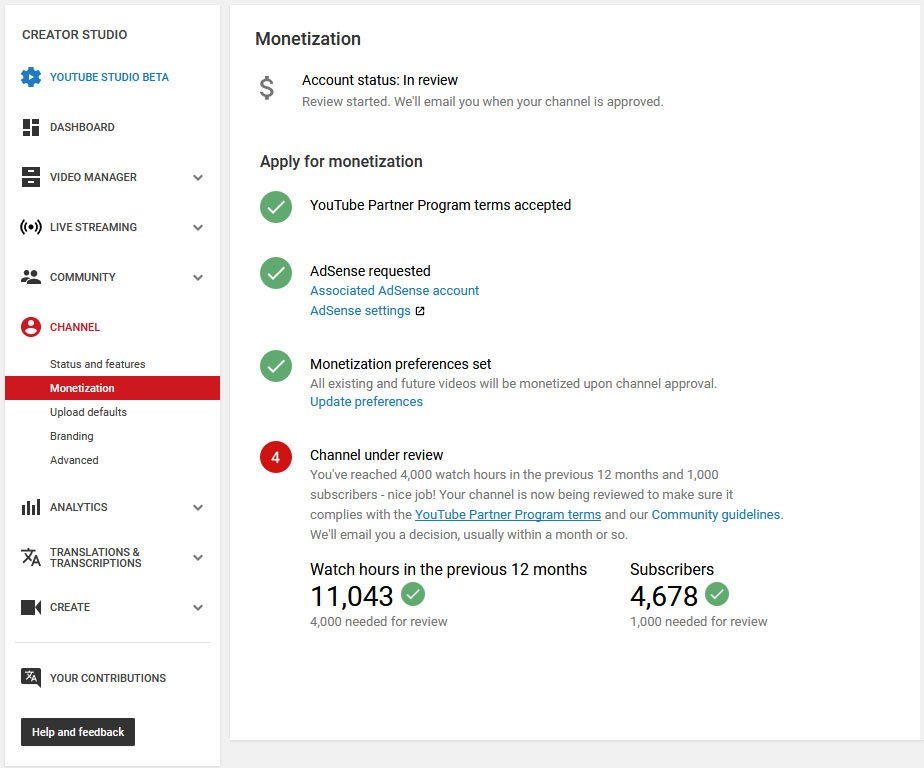924x768 pixels.
Task: Click the green check beside Partner Program terms
Action: [x=276, y=207]
